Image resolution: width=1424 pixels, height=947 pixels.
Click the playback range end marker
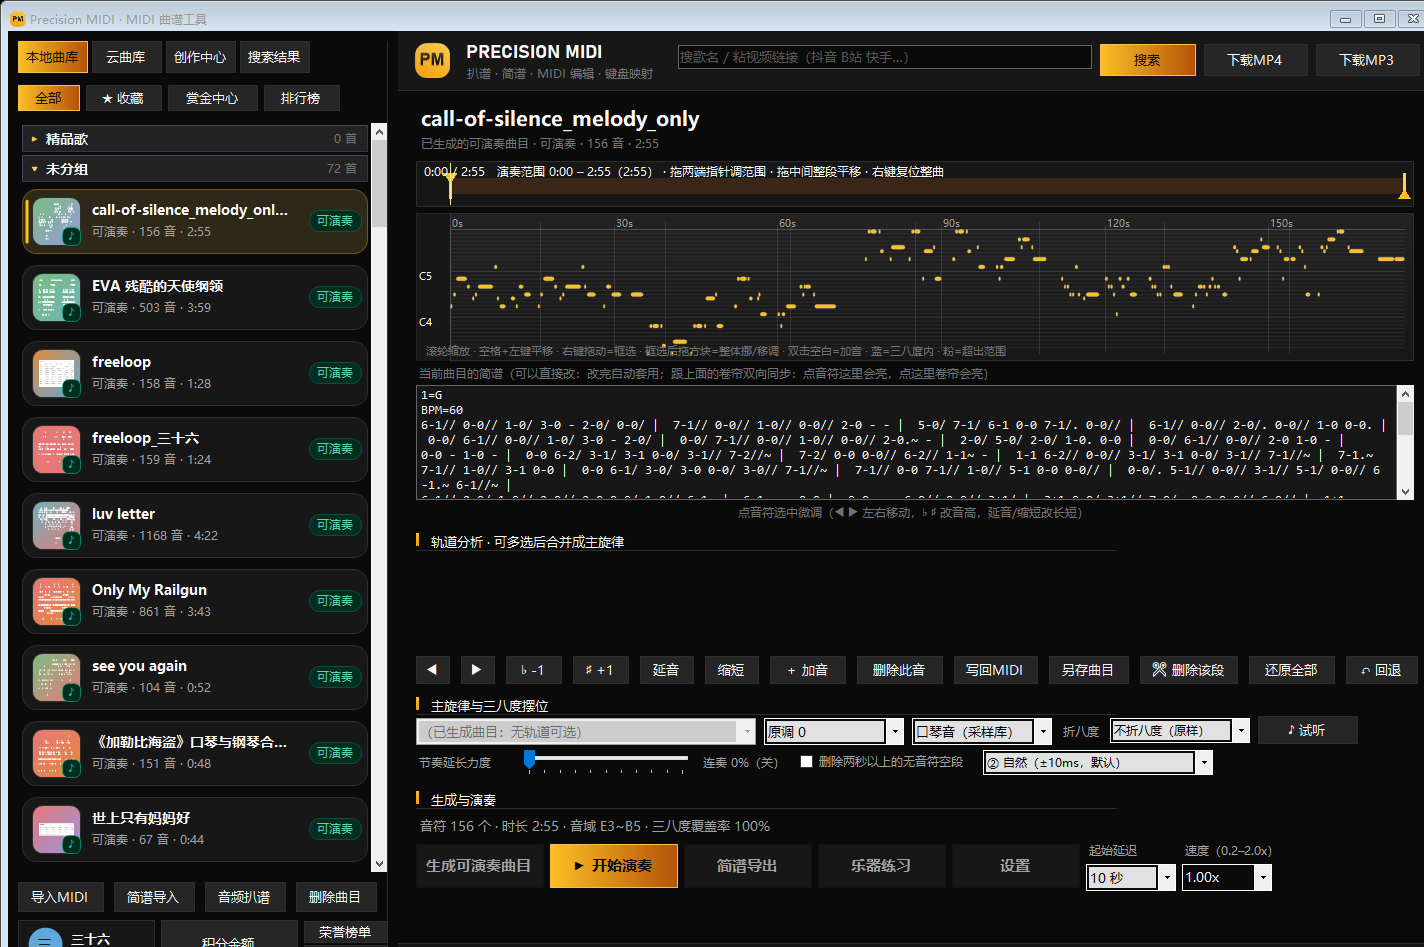[x=1405, y=186]
